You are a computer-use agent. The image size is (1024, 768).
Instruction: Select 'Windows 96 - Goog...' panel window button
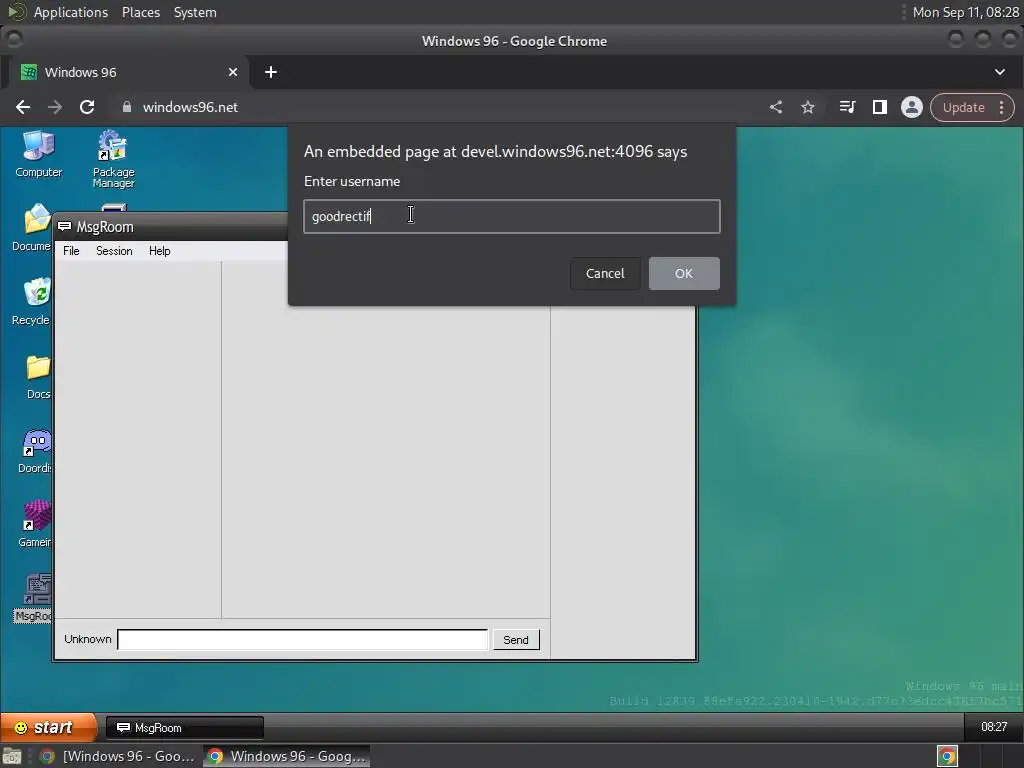286,756
